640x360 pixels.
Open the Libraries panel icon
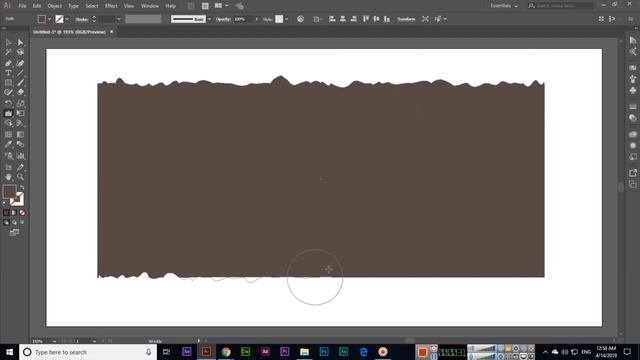point(633,134)
